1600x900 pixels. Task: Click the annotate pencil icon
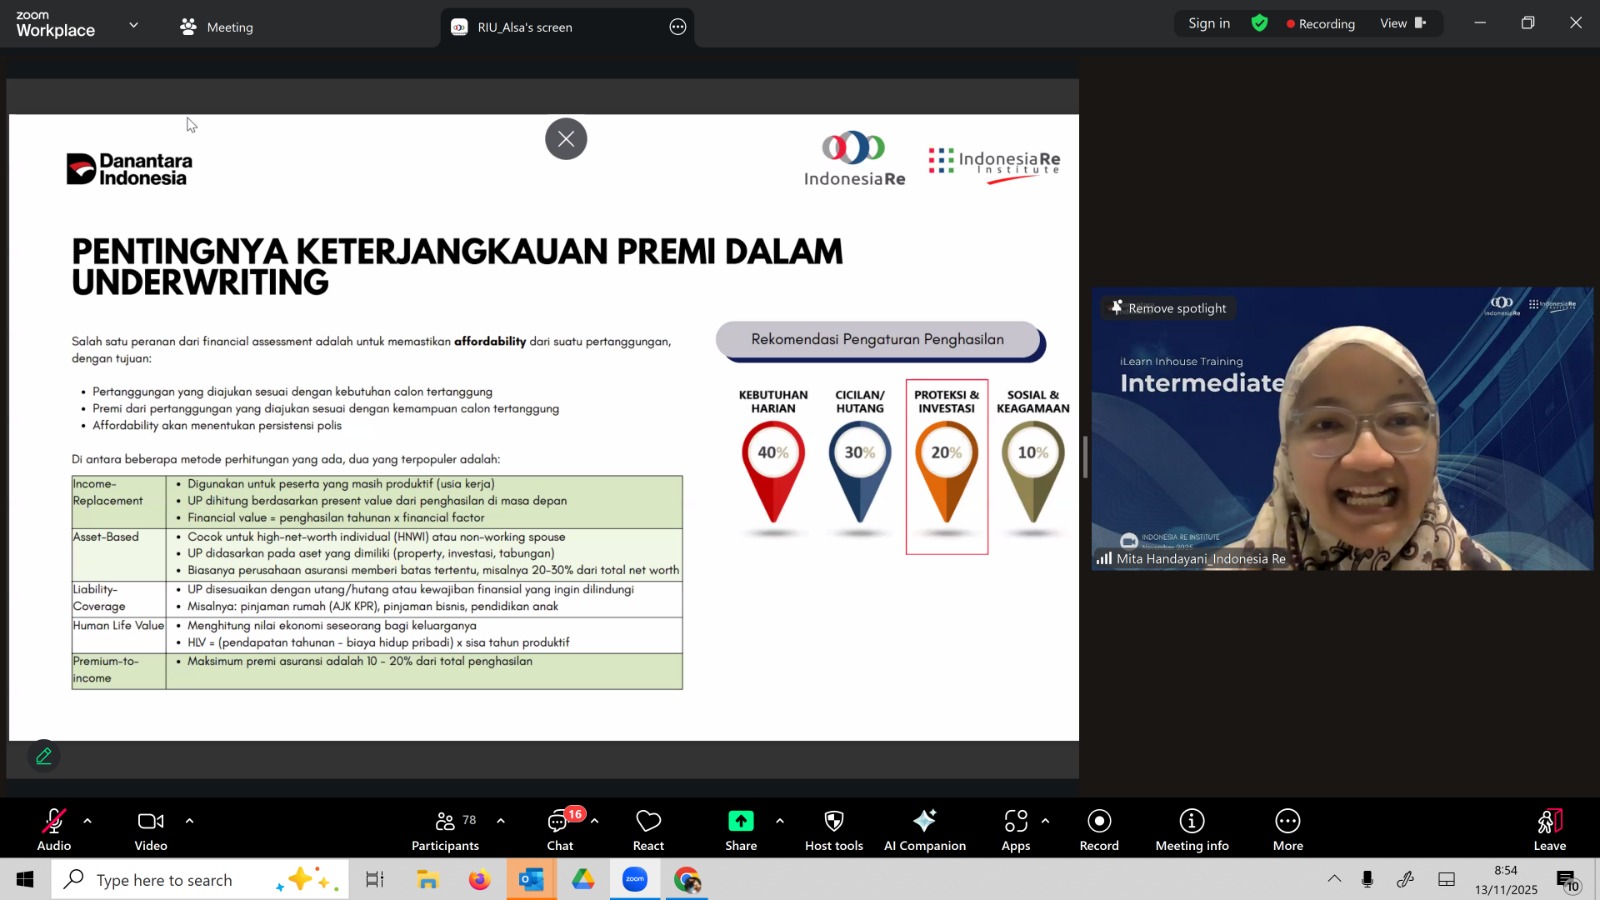pyautogui.click(x=44, y=757)
